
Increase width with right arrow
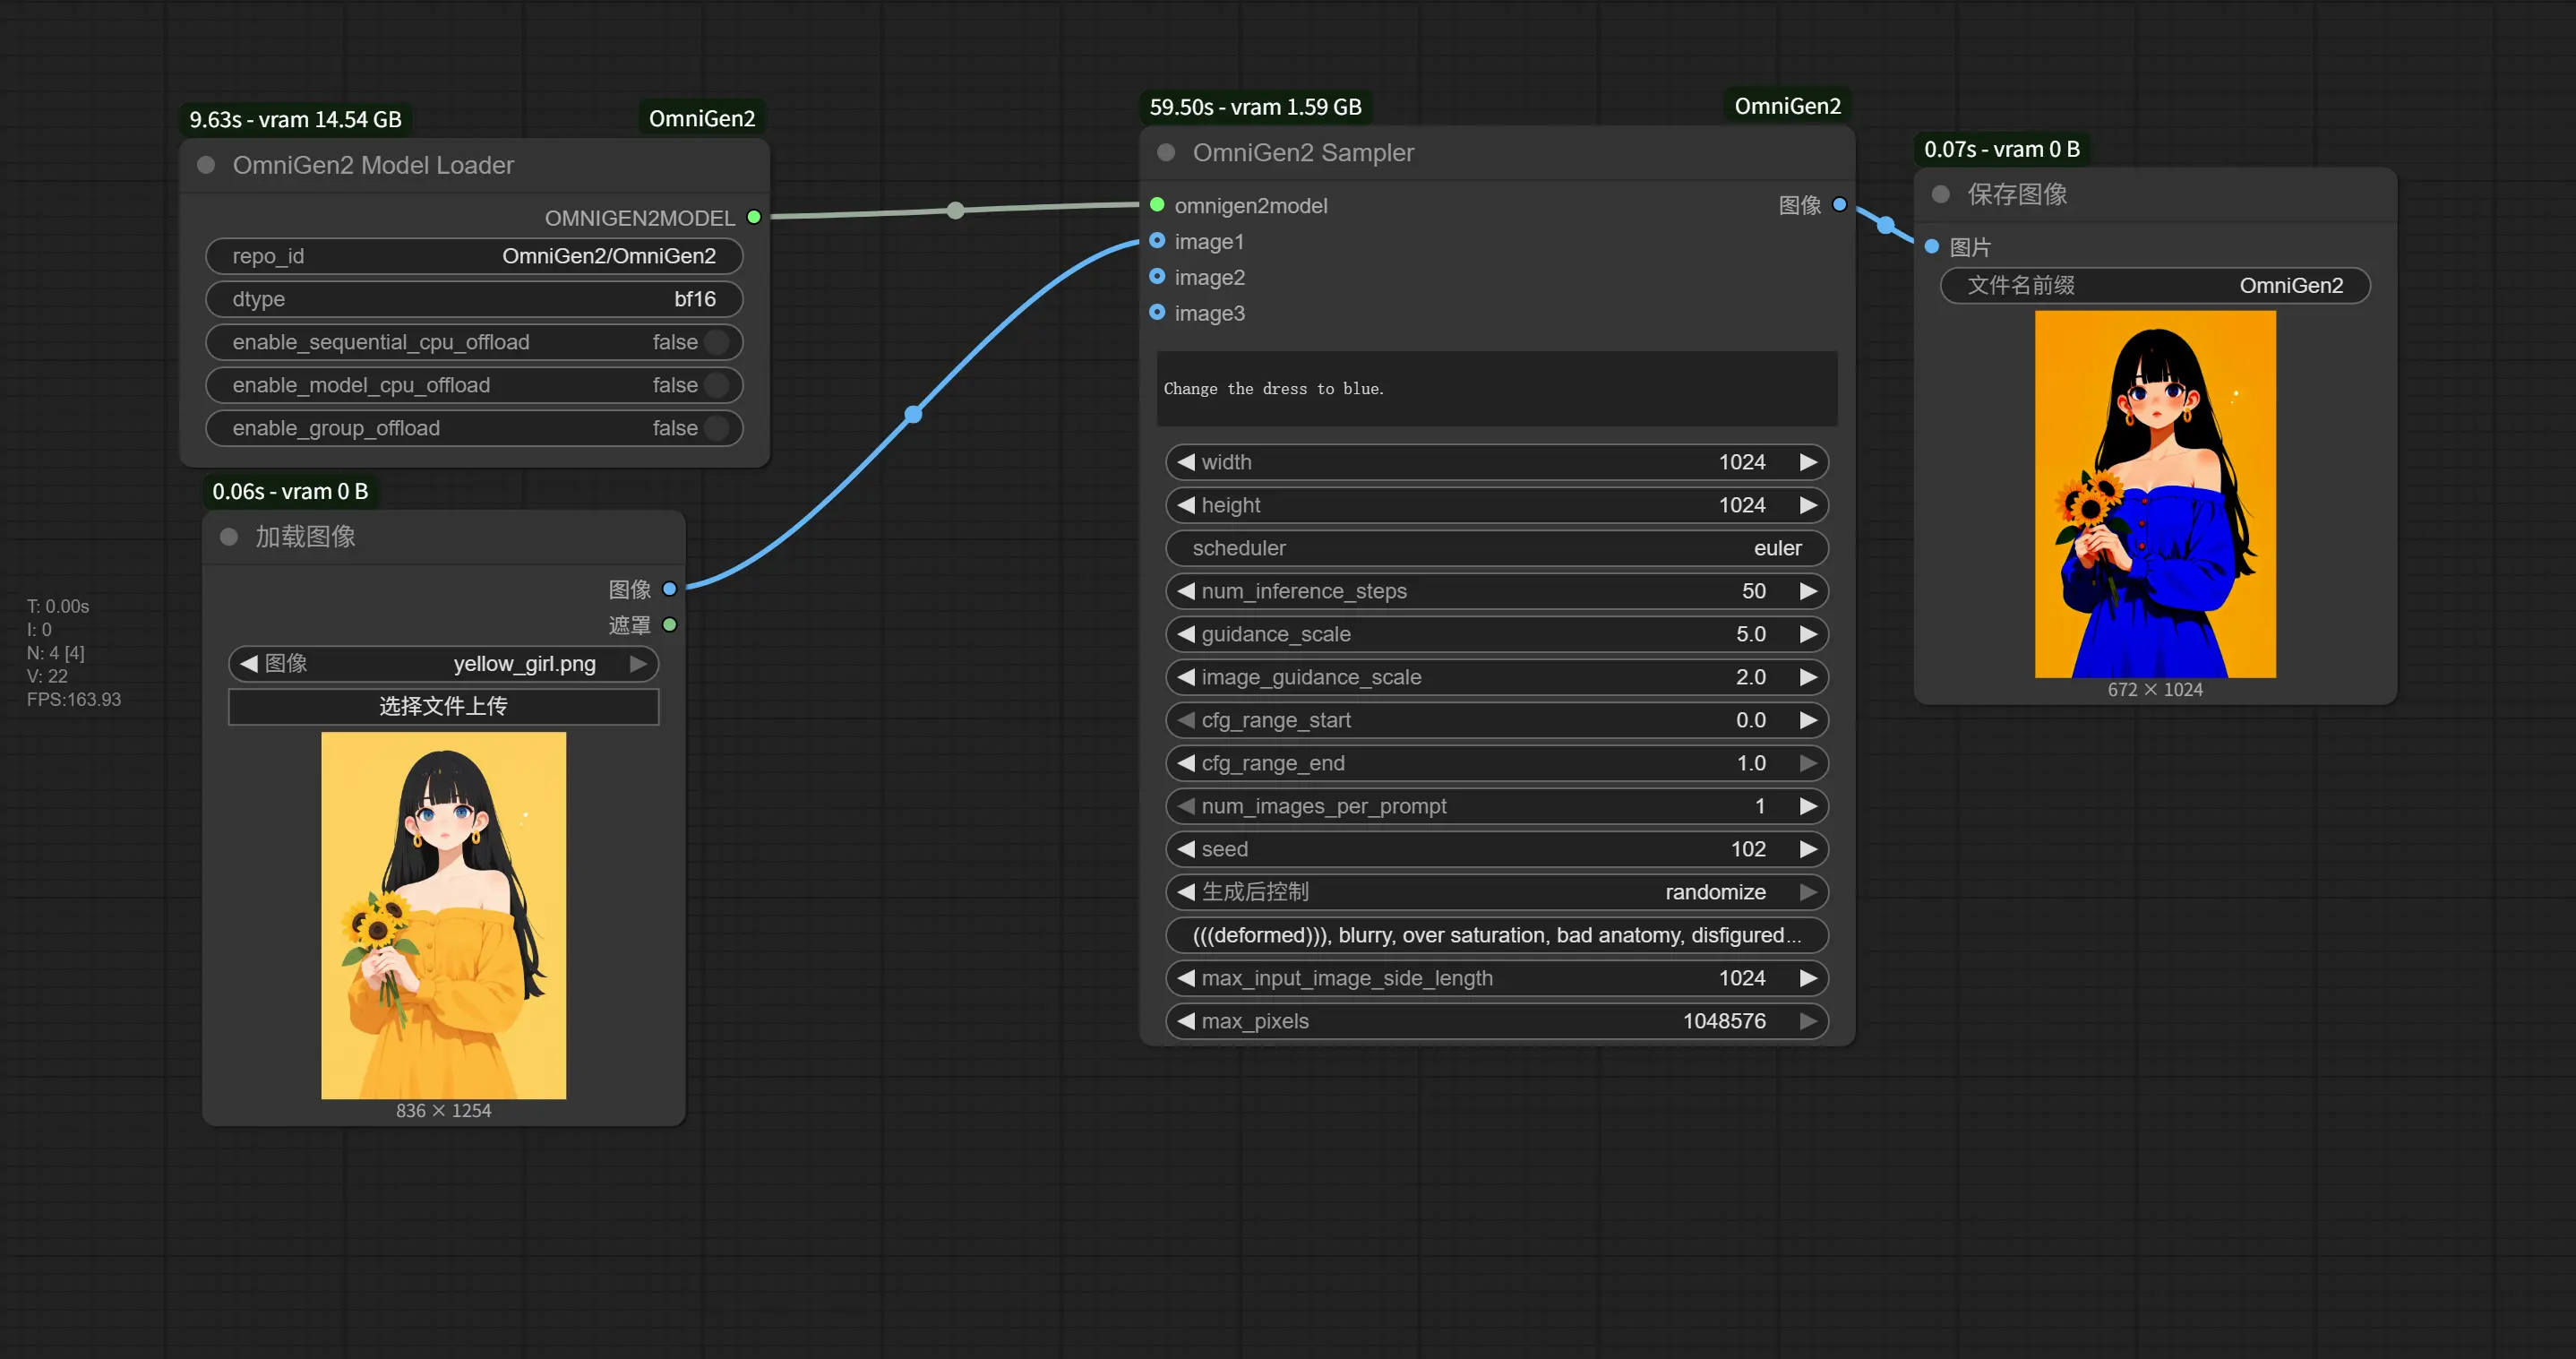(1808, 462)
